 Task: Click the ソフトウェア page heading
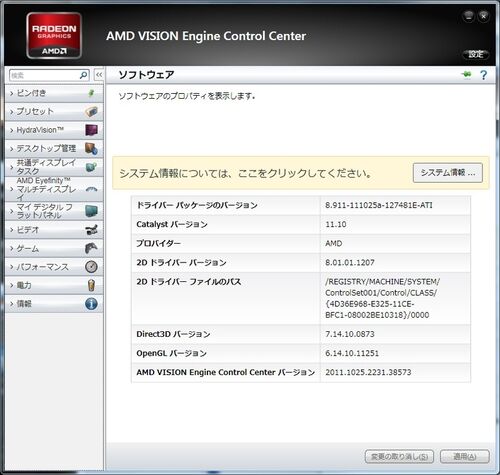(146, 75)
